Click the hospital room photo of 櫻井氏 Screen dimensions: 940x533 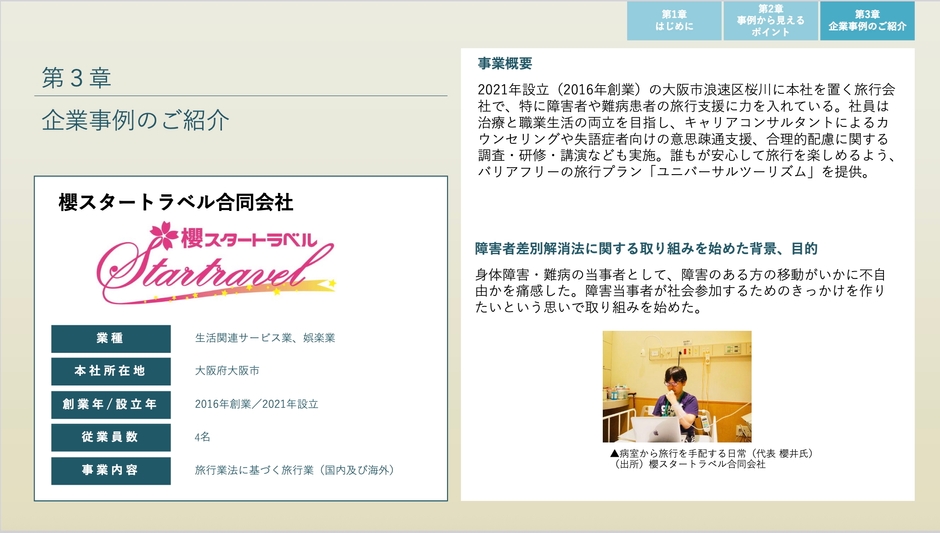677,387
